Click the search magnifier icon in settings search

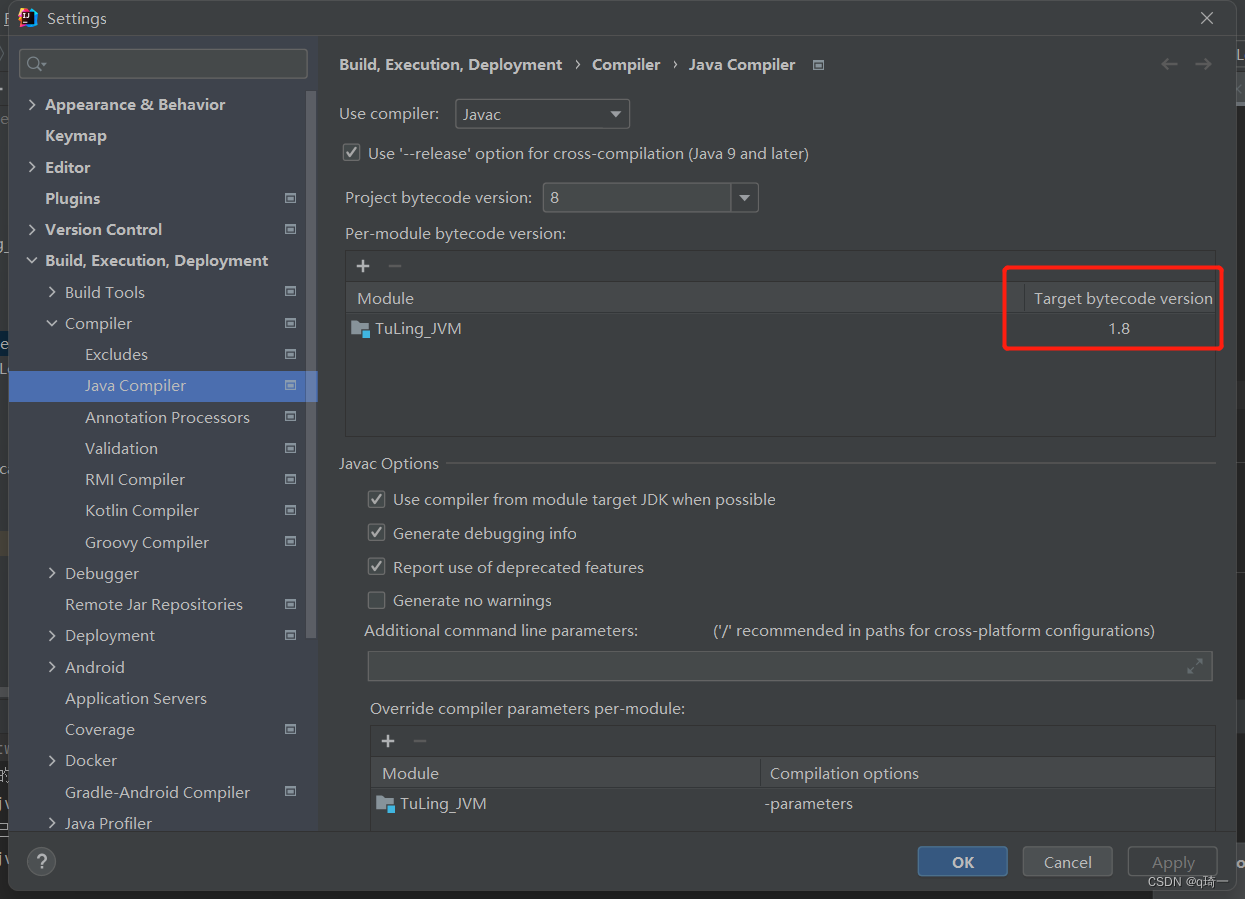point(35,64)
